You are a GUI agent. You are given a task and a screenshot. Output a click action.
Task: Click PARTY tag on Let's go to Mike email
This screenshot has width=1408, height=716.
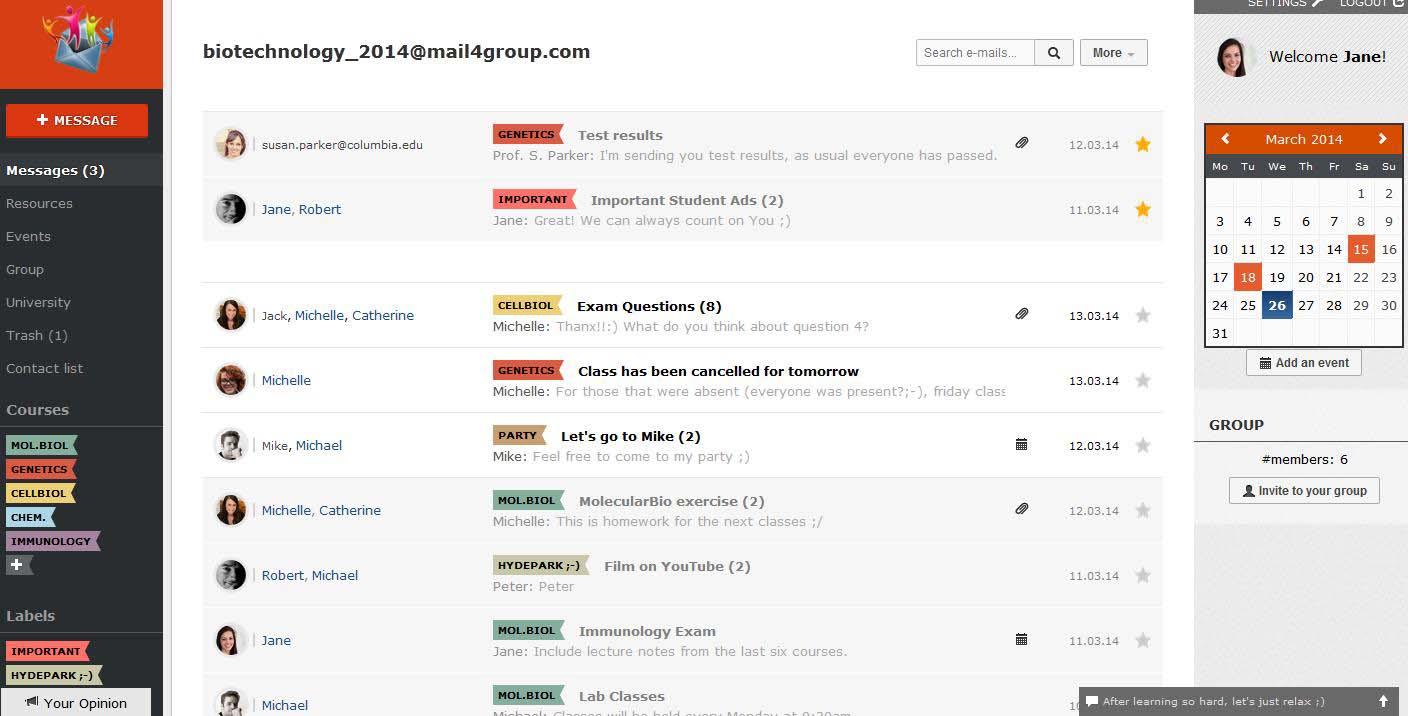point(519,435)
